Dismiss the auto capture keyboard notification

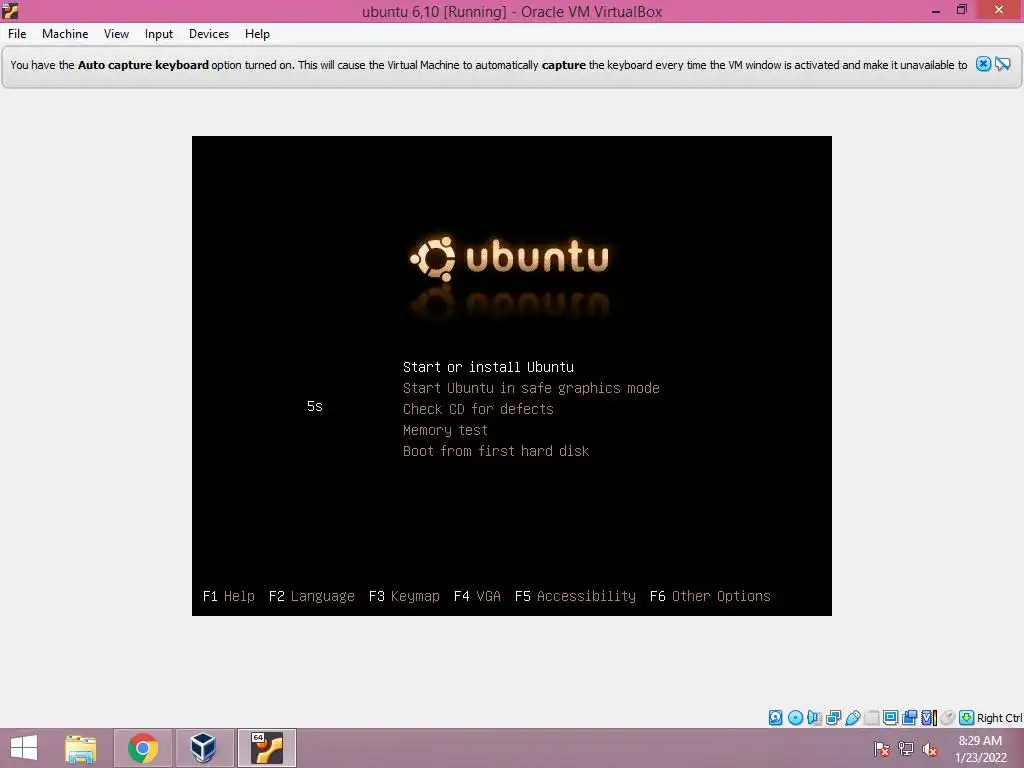[983, 64]
